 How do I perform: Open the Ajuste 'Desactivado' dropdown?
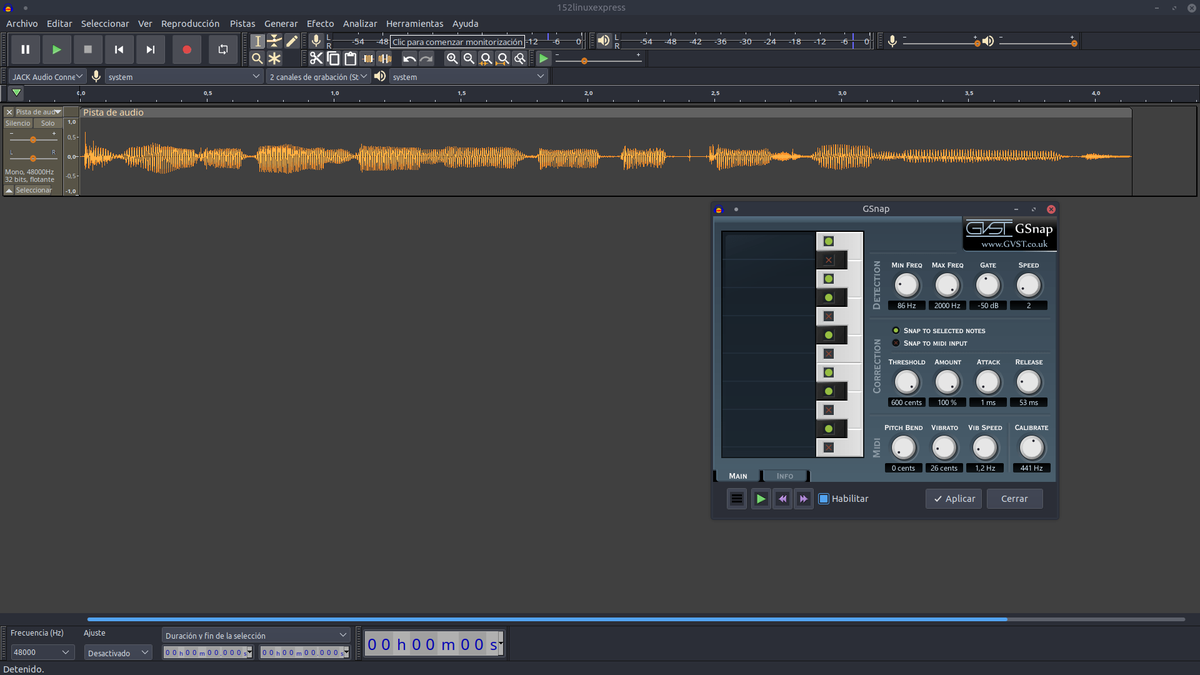(x=117, y=652)
